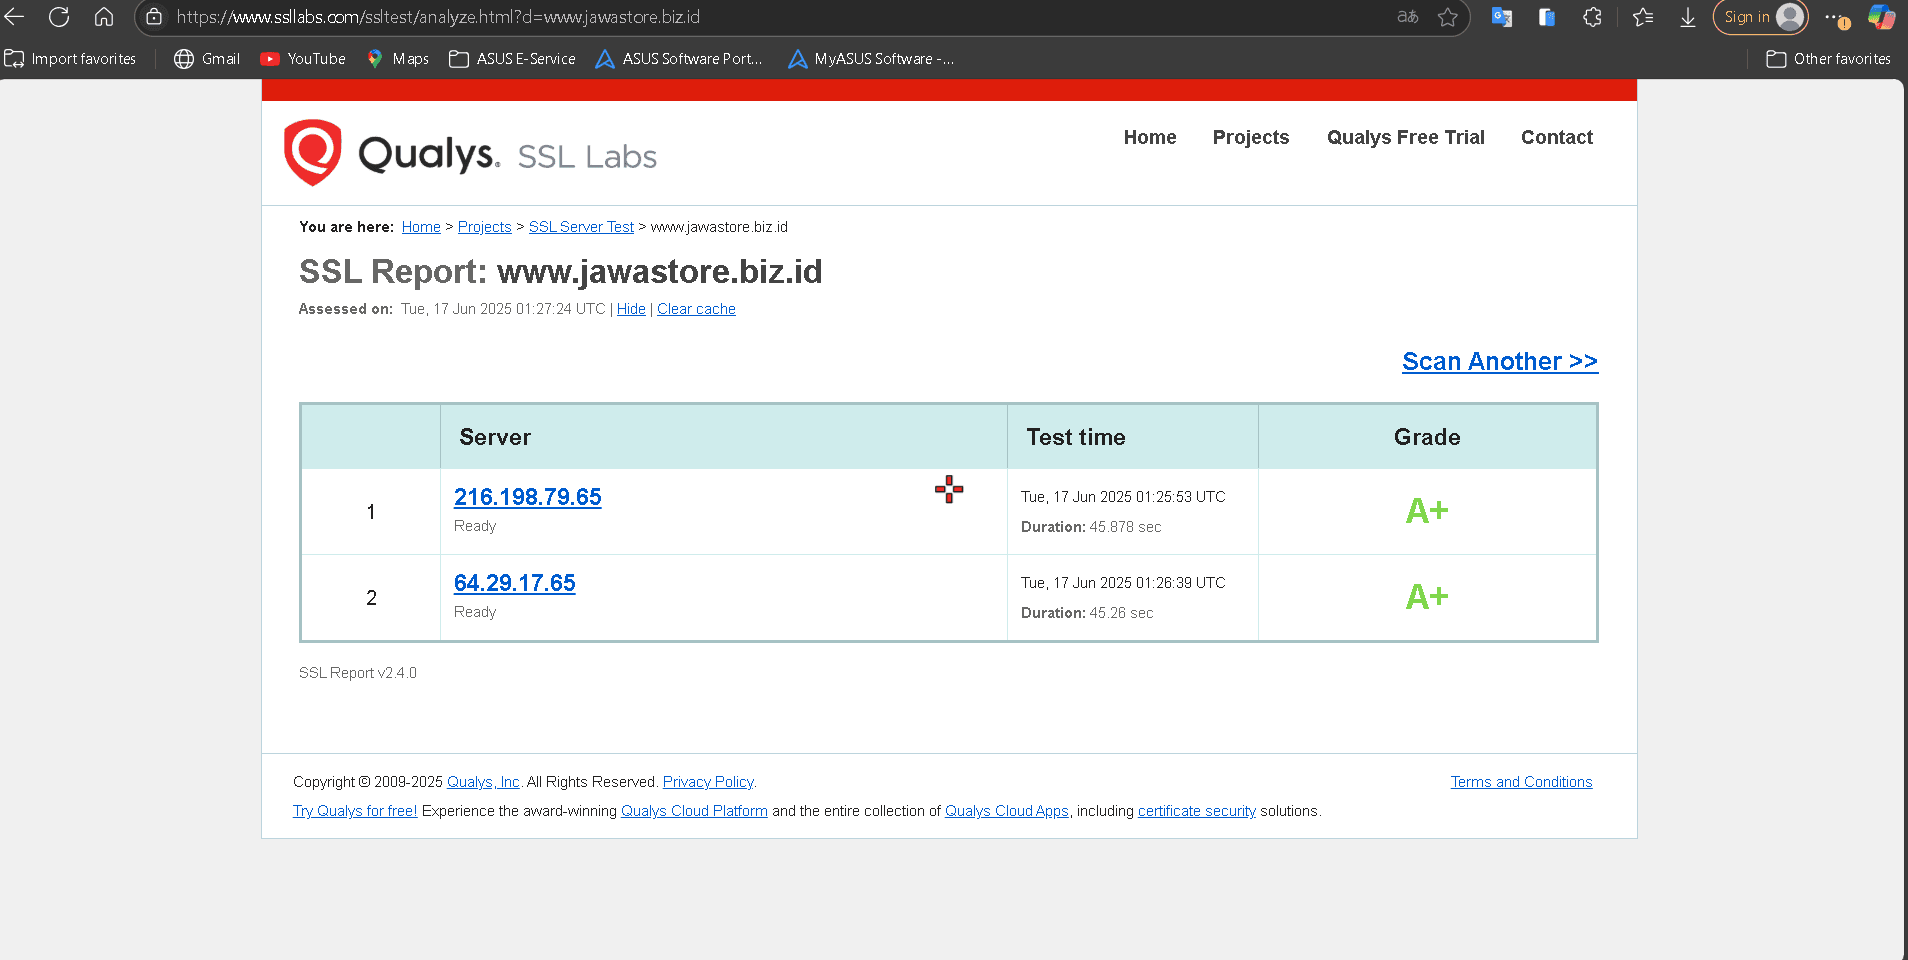Click the browser home icon
The height and width of the screenshot is (960, 1908).
[104, 17]
